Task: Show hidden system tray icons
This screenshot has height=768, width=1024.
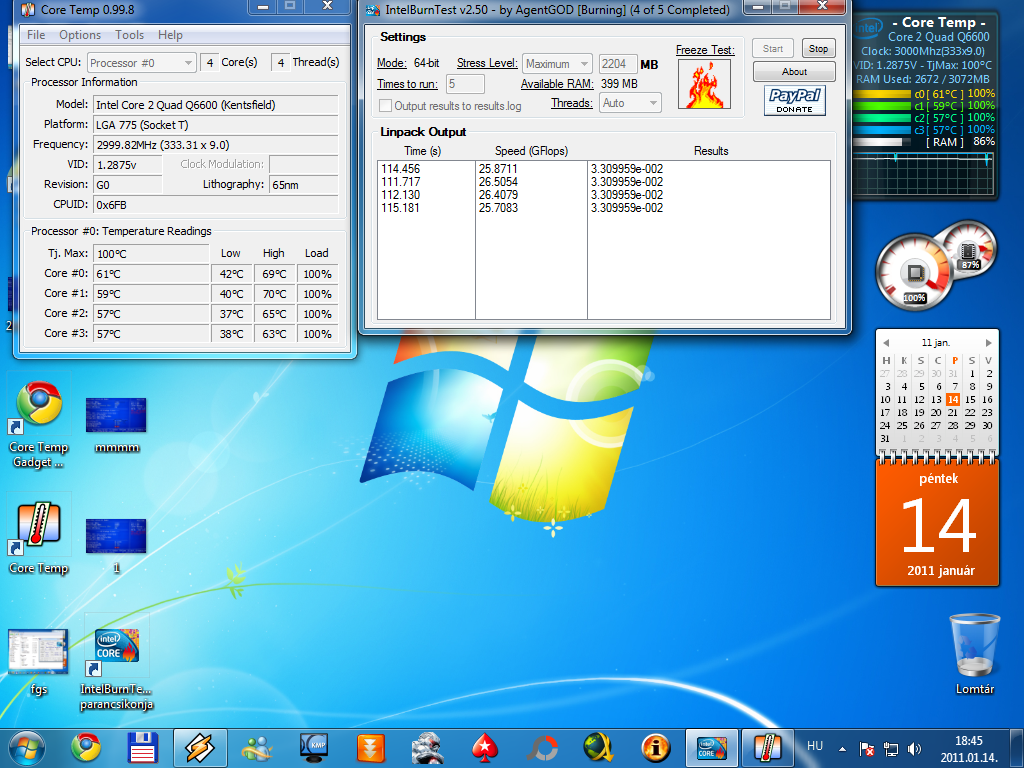Action: [842, 749]
